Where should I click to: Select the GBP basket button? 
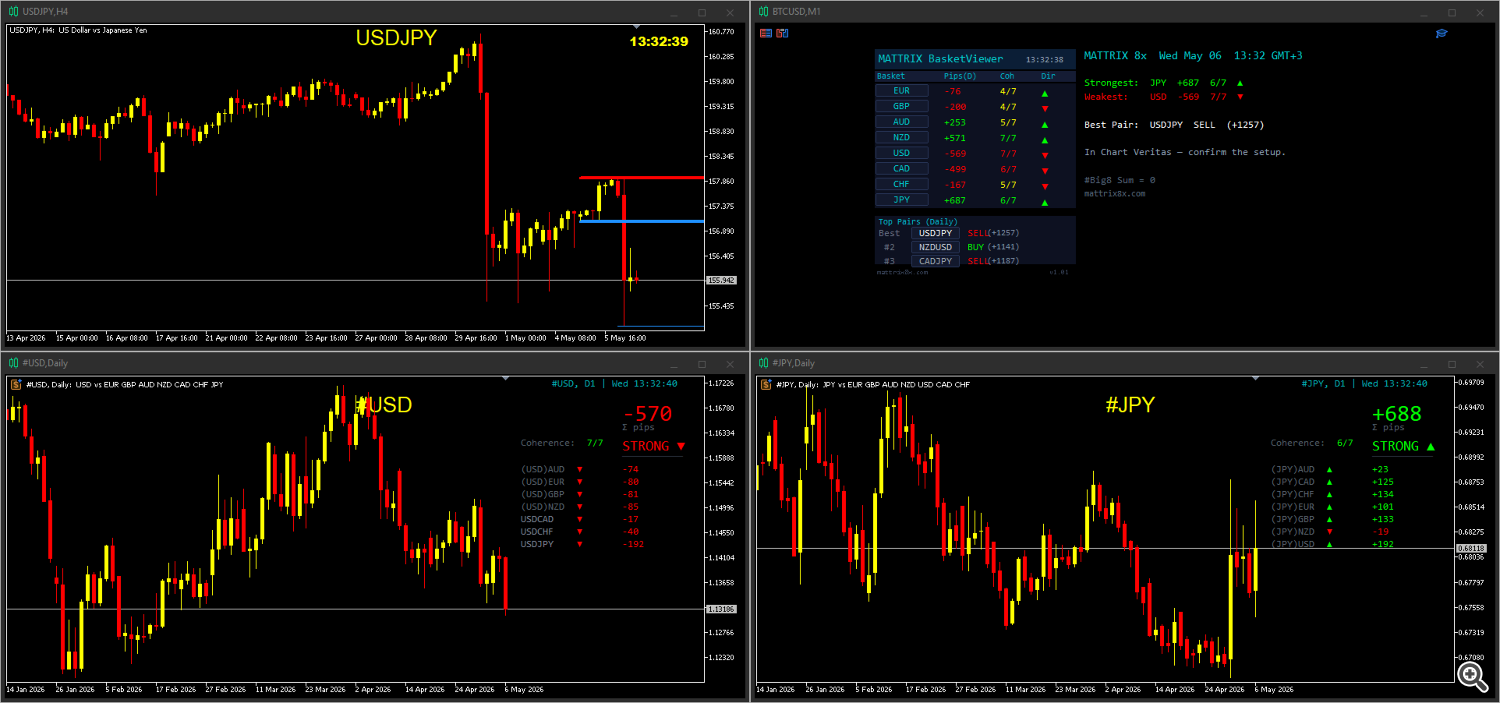pos(901,106)
